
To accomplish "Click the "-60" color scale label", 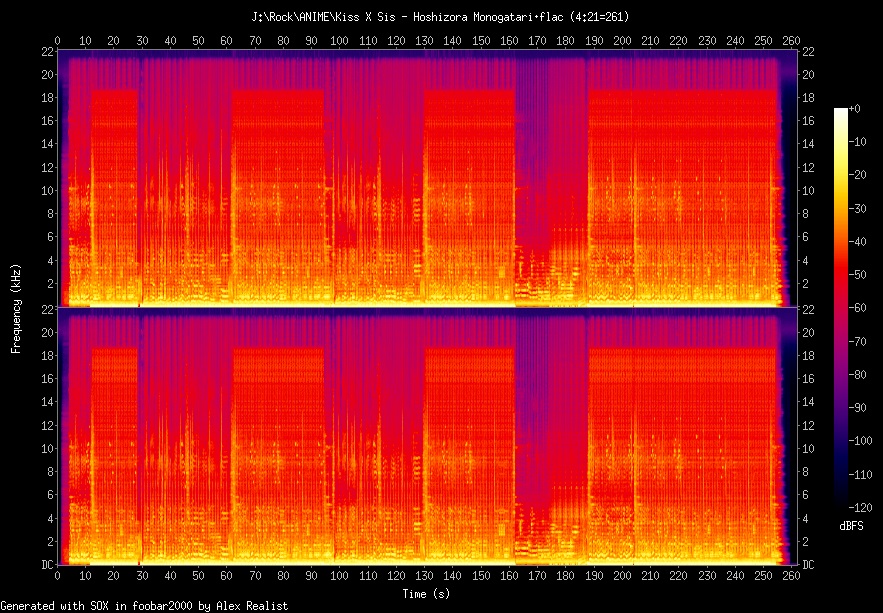I will [x=857, y=308].
